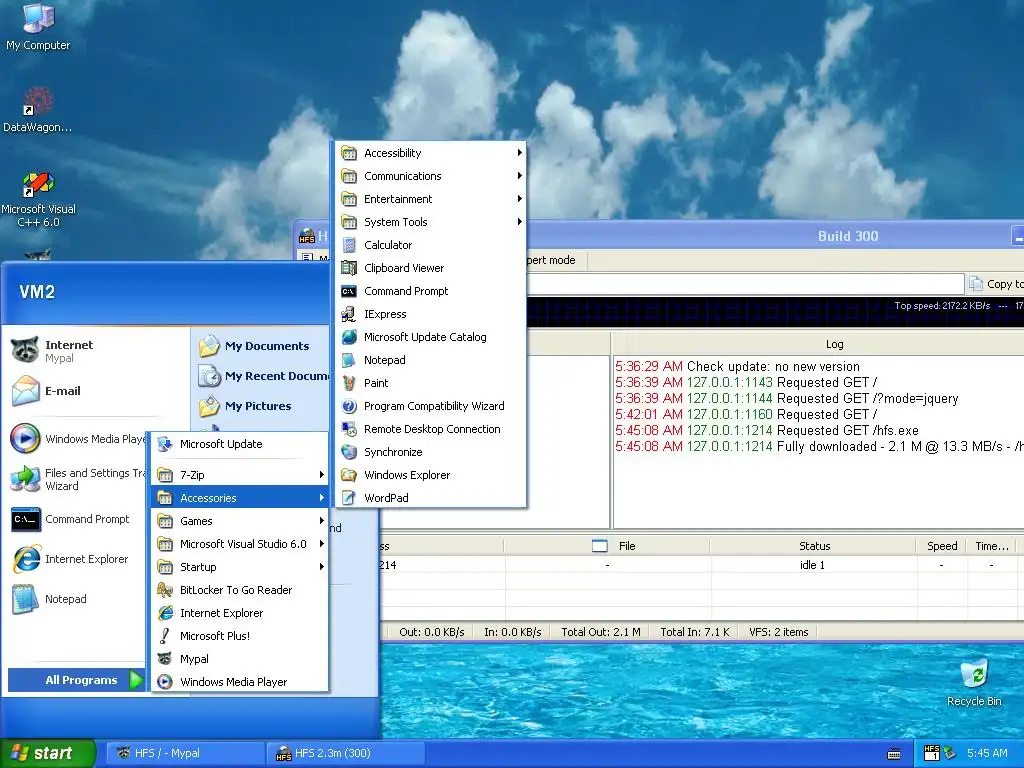Expand the Communications submenu

pos(430,176)
